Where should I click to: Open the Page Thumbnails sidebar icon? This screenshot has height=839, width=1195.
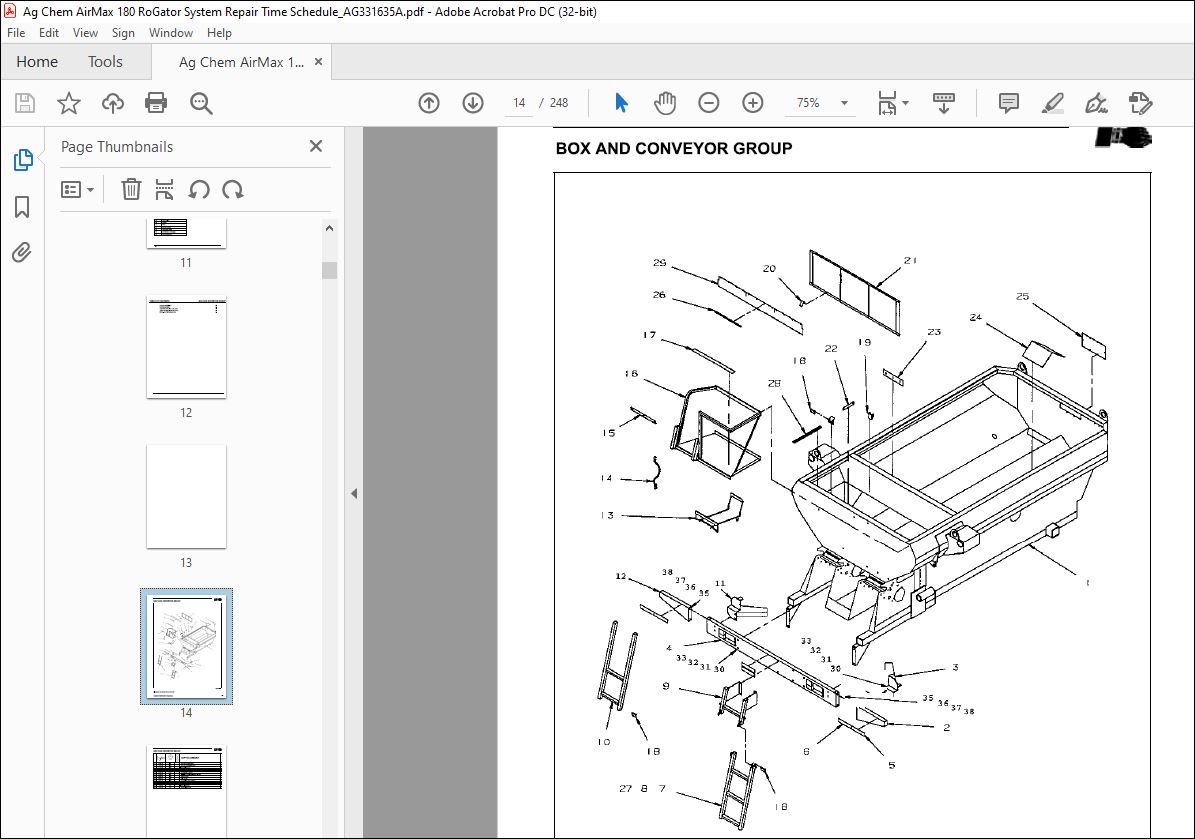23,160
